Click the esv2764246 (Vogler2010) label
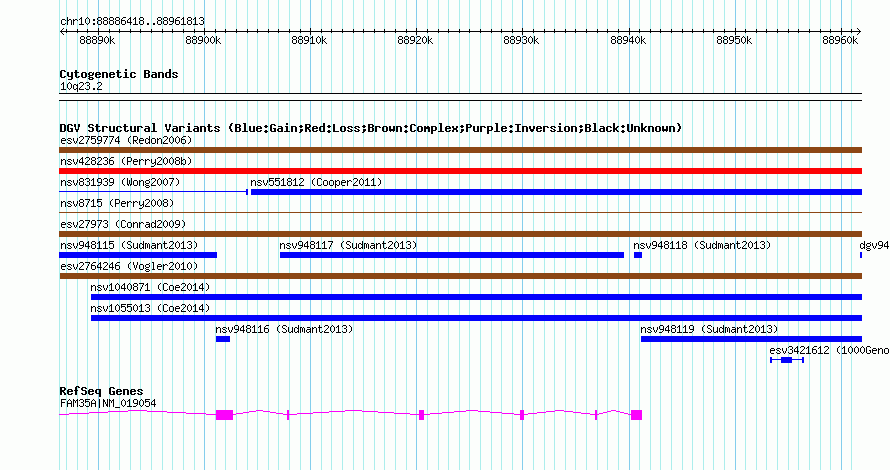The height and width of the screenshot is (470, 890). [x=129, y=266]
